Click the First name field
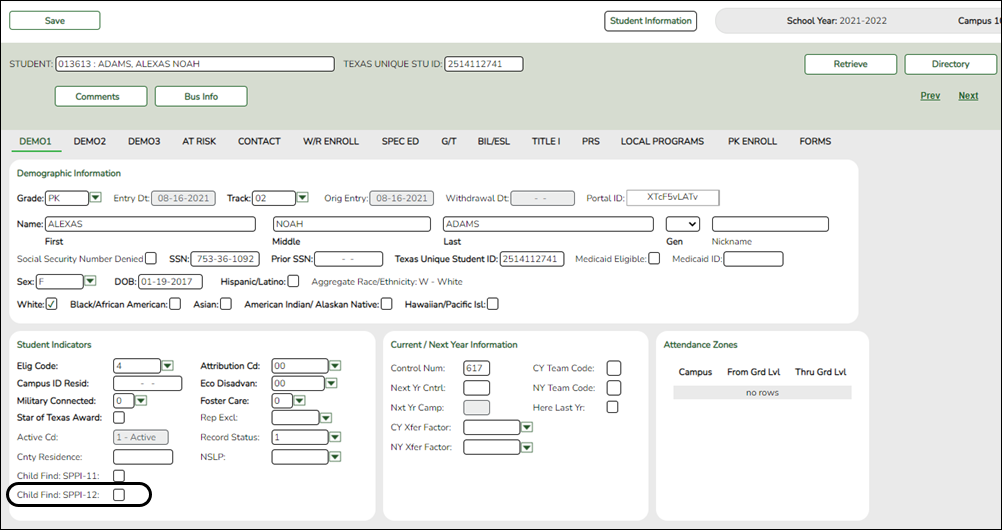Image resolution: width=1002 pixels, height=530 pixels. coord(151,224)
